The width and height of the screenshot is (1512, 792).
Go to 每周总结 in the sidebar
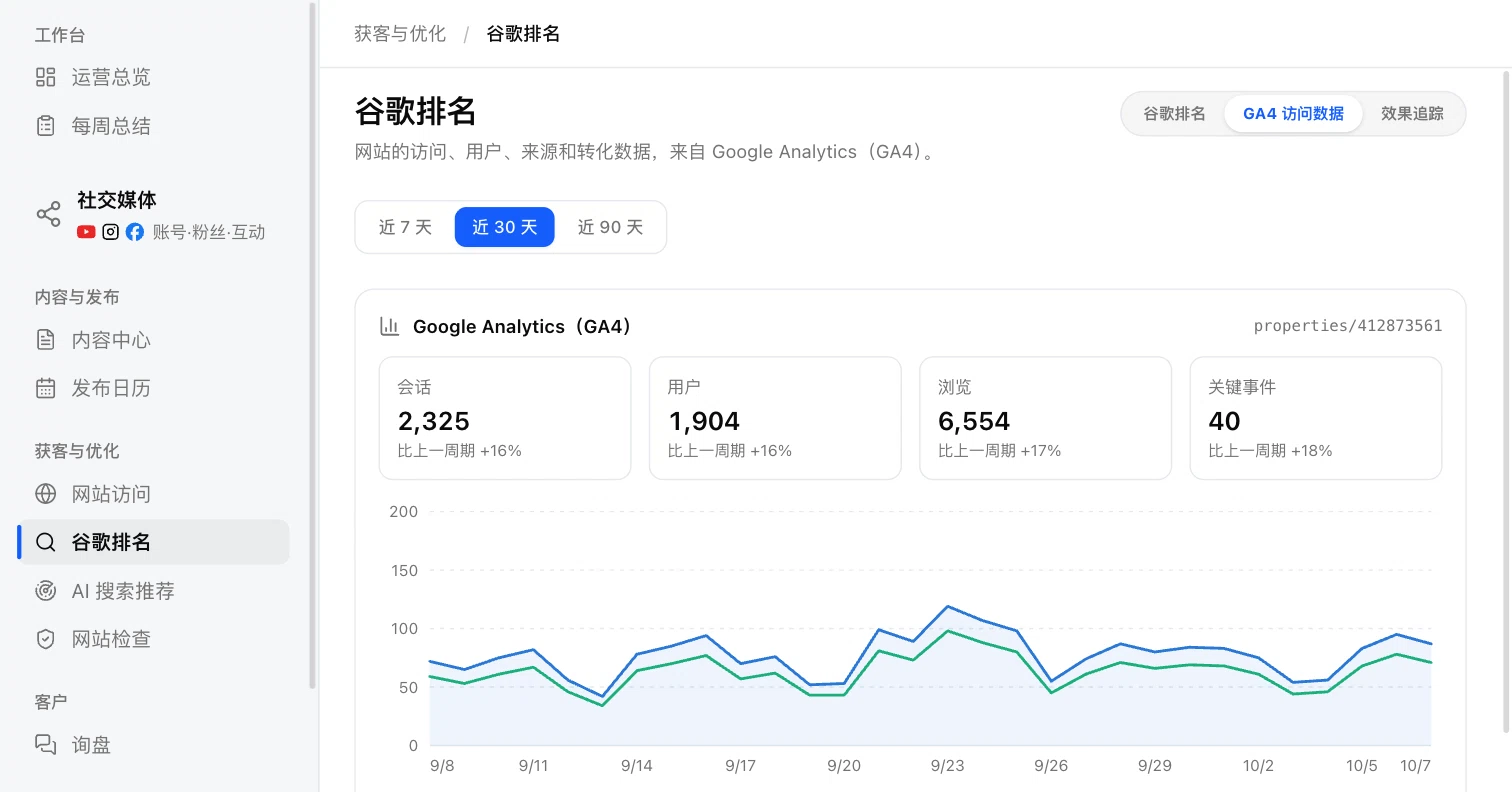coord(153,126)
